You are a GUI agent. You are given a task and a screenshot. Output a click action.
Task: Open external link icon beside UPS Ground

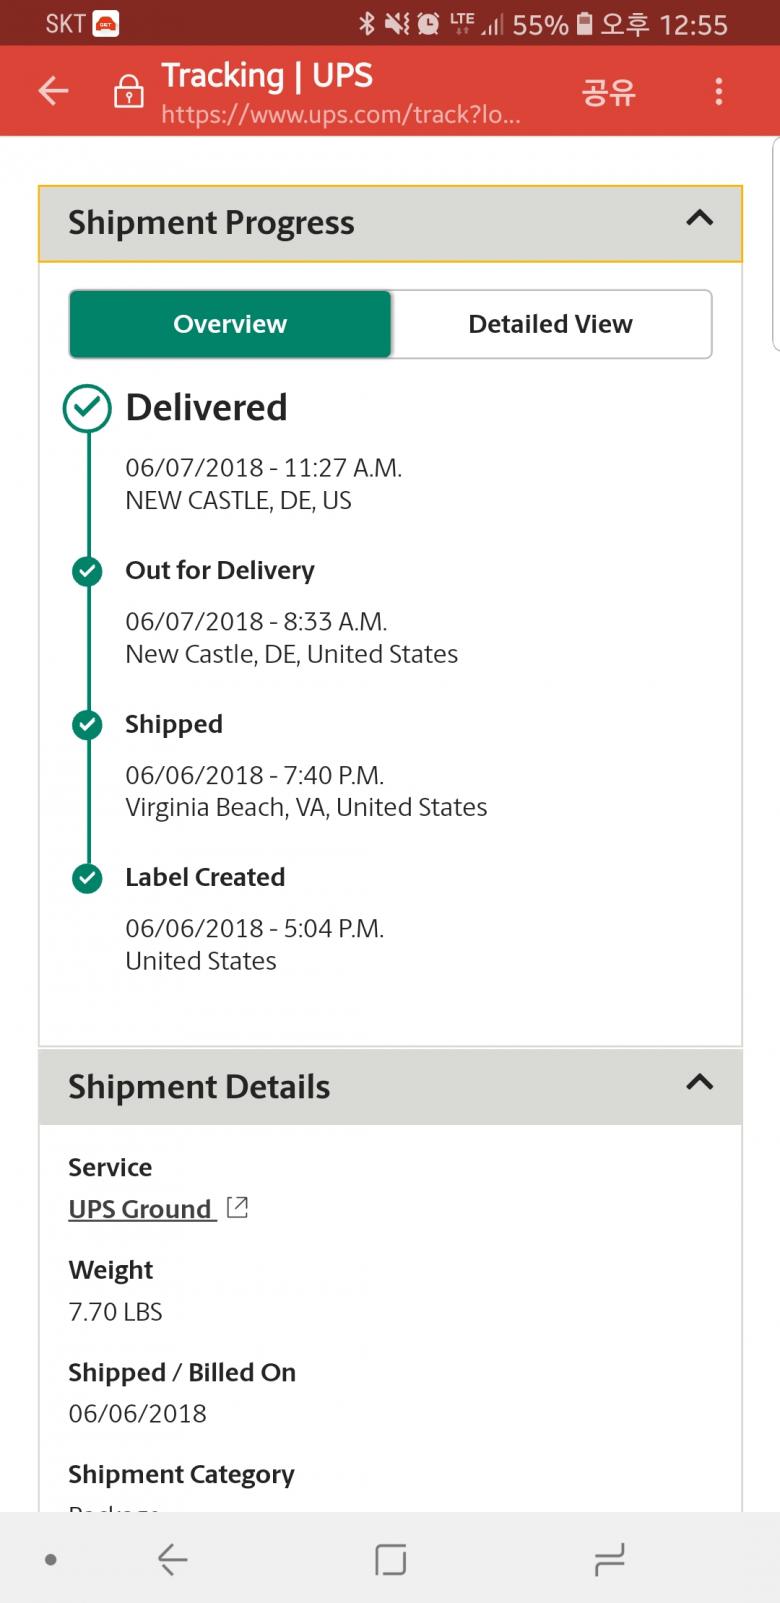point(237,1208)
